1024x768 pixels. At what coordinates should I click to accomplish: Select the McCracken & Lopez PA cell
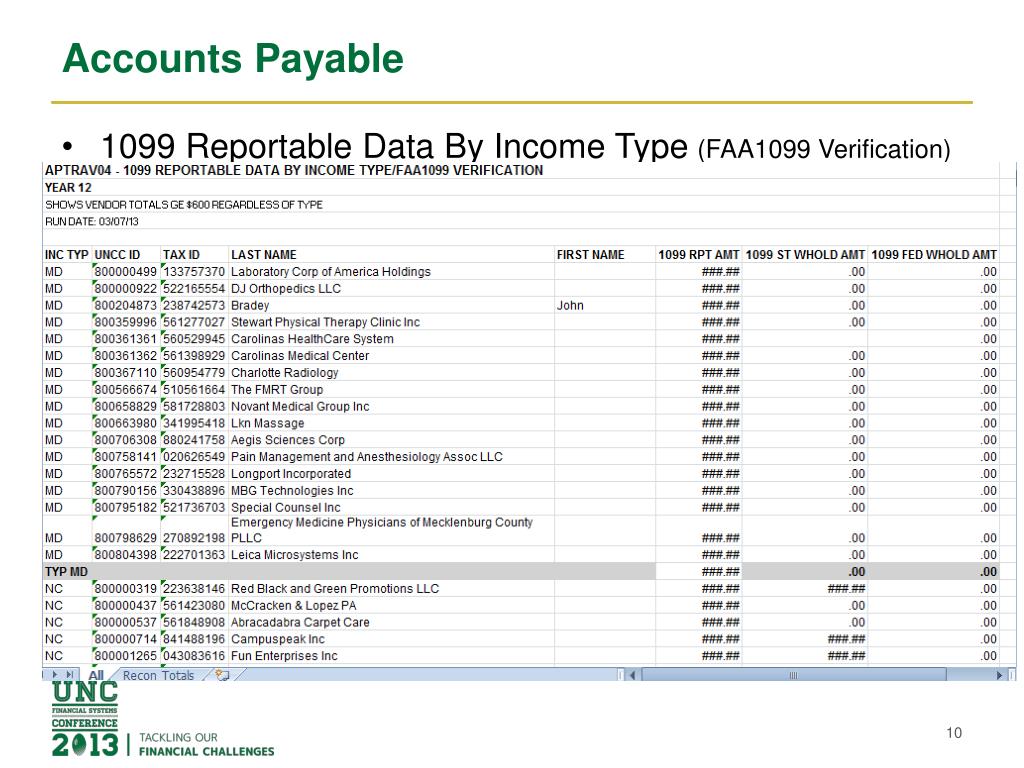(391, 606)
